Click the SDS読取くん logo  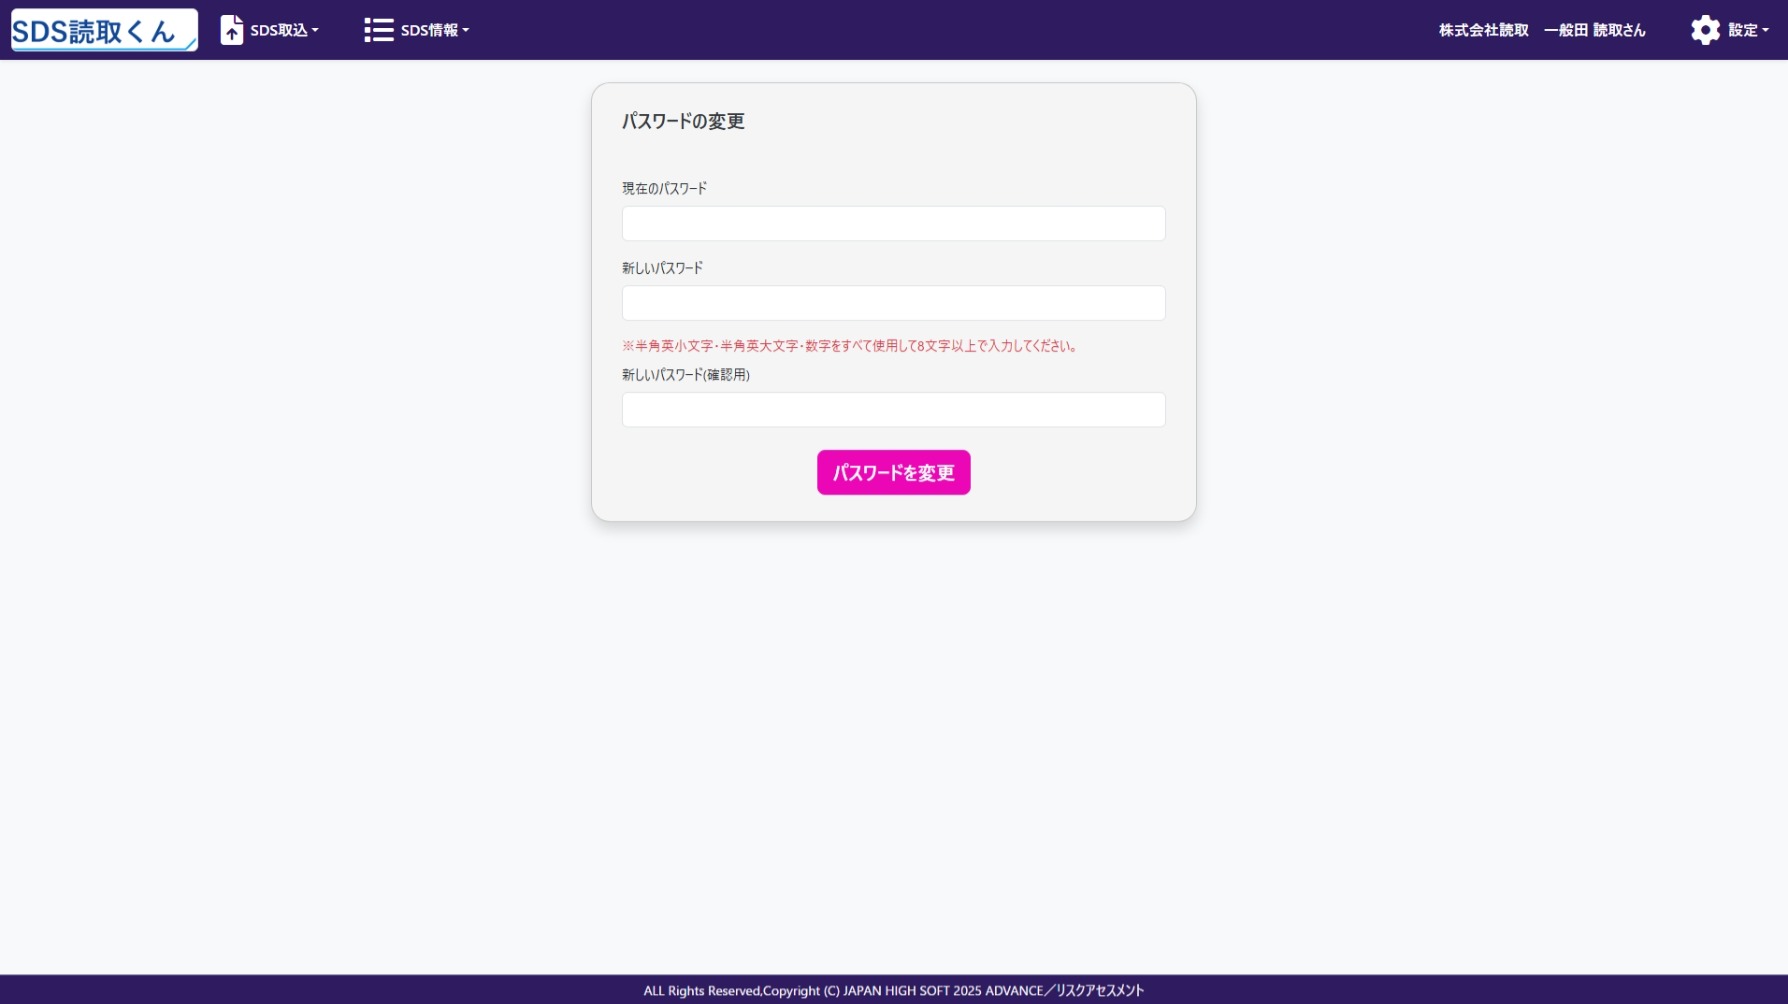click(104, 30)
